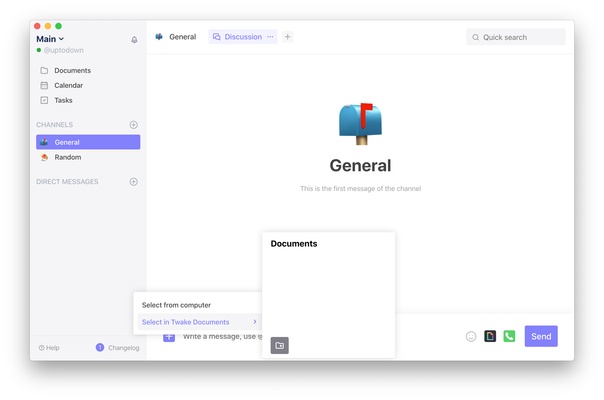604x400 pixels.
Task: Open the emoji picker
Action: (x=471, y=336)
